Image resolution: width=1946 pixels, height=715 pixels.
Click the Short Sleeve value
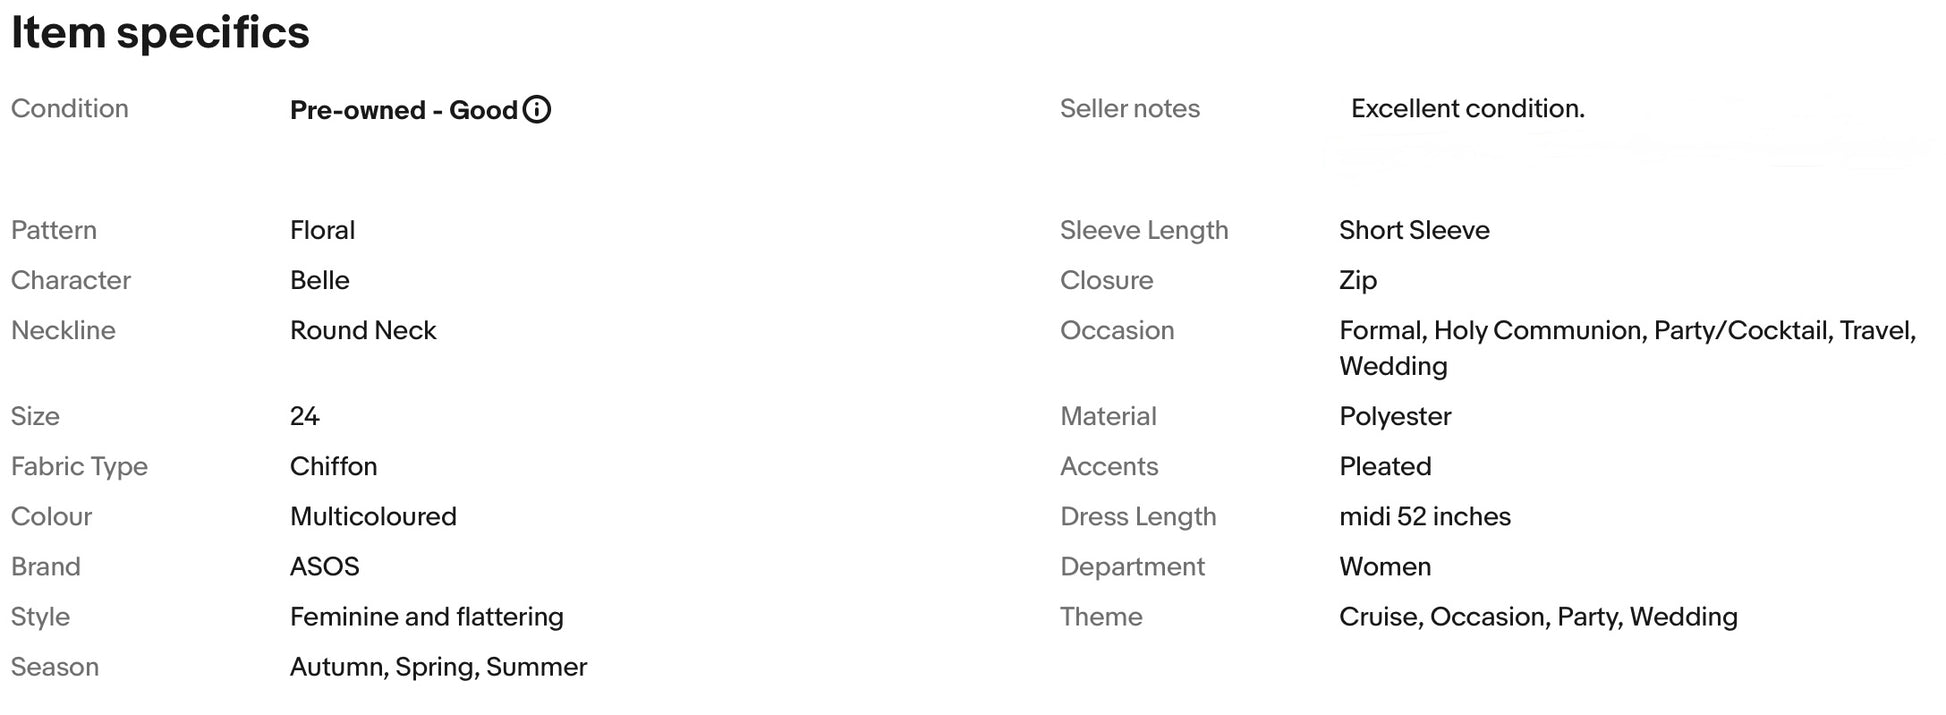pos(1414,230)
